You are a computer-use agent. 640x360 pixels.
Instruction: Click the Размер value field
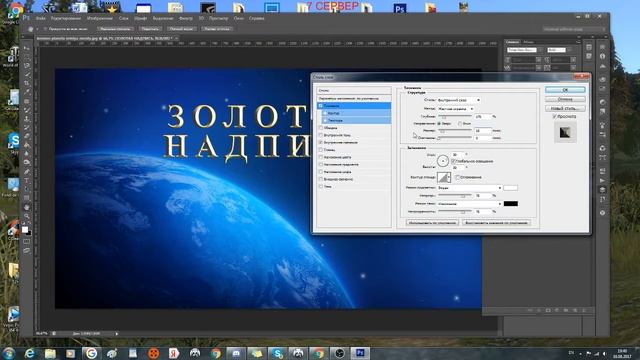[483, 131]
